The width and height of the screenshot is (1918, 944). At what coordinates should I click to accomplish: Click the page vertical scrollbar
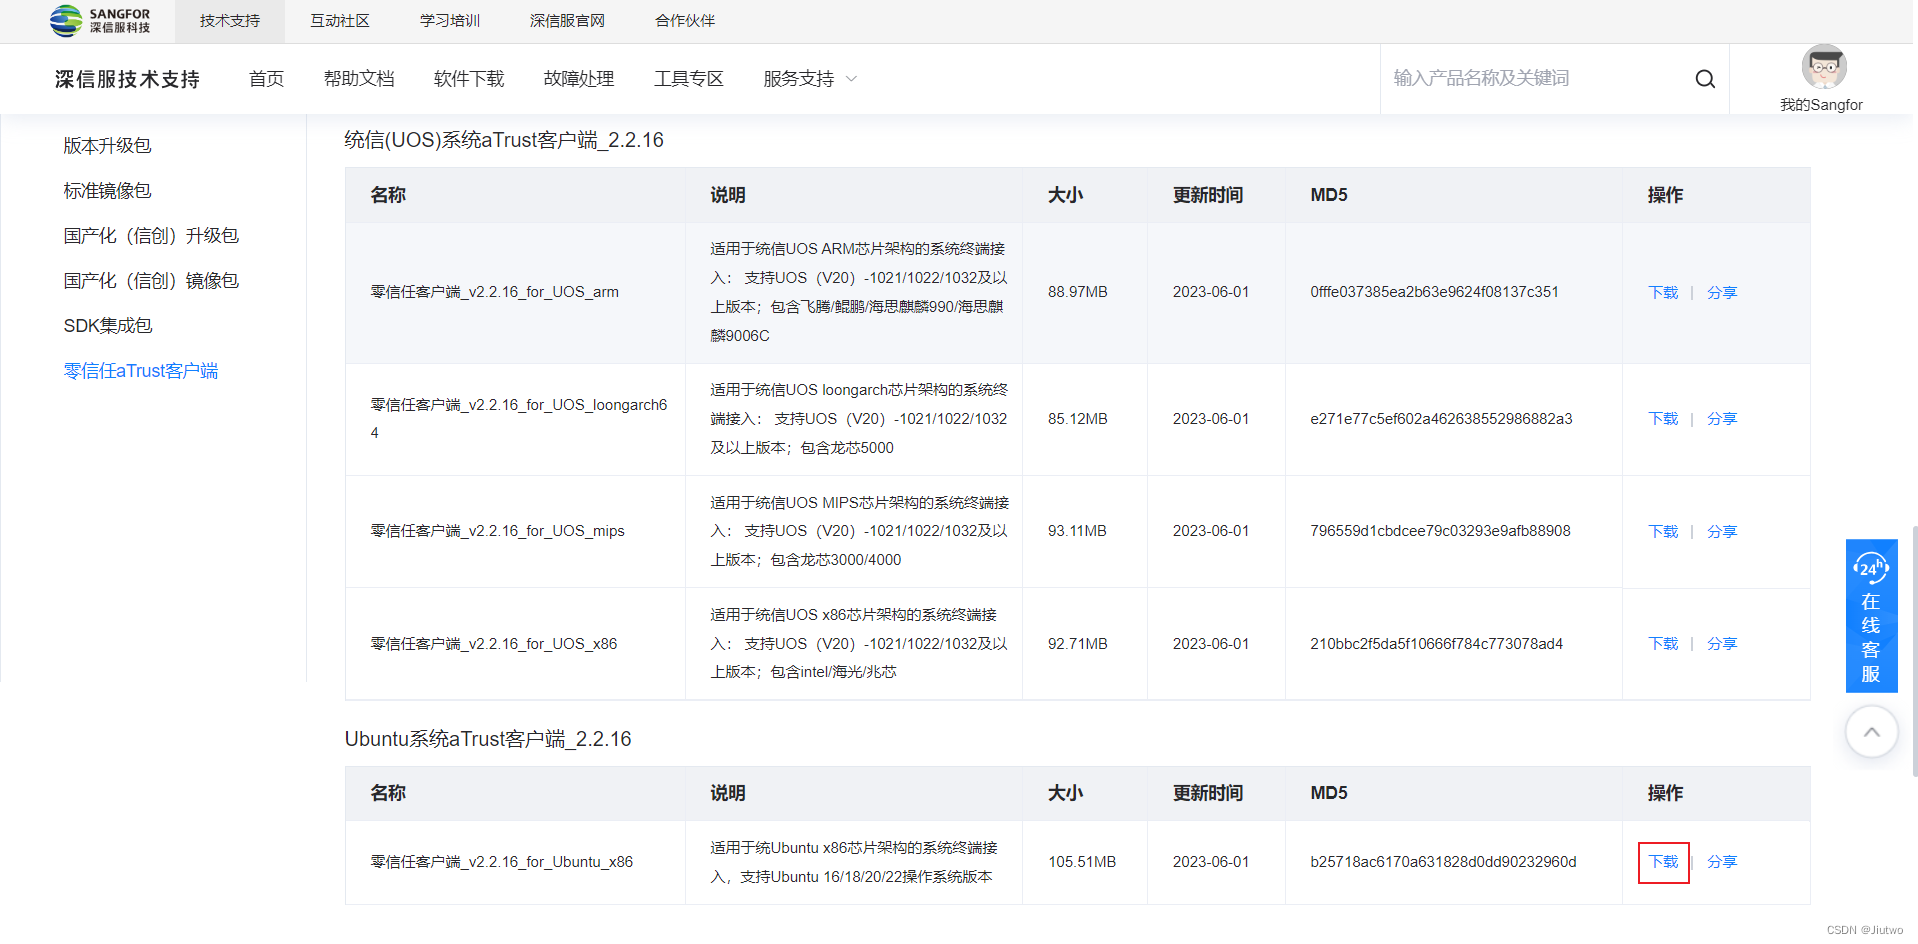pos(1914,650)
